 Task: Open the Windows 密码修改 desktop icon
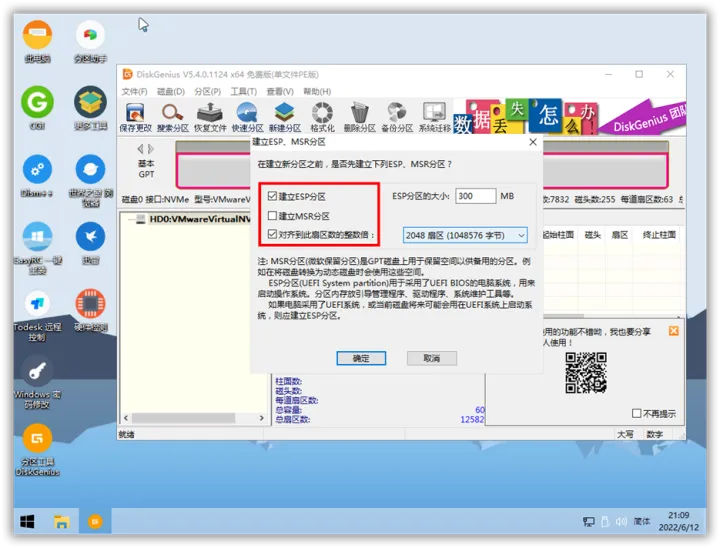point(38,382)
